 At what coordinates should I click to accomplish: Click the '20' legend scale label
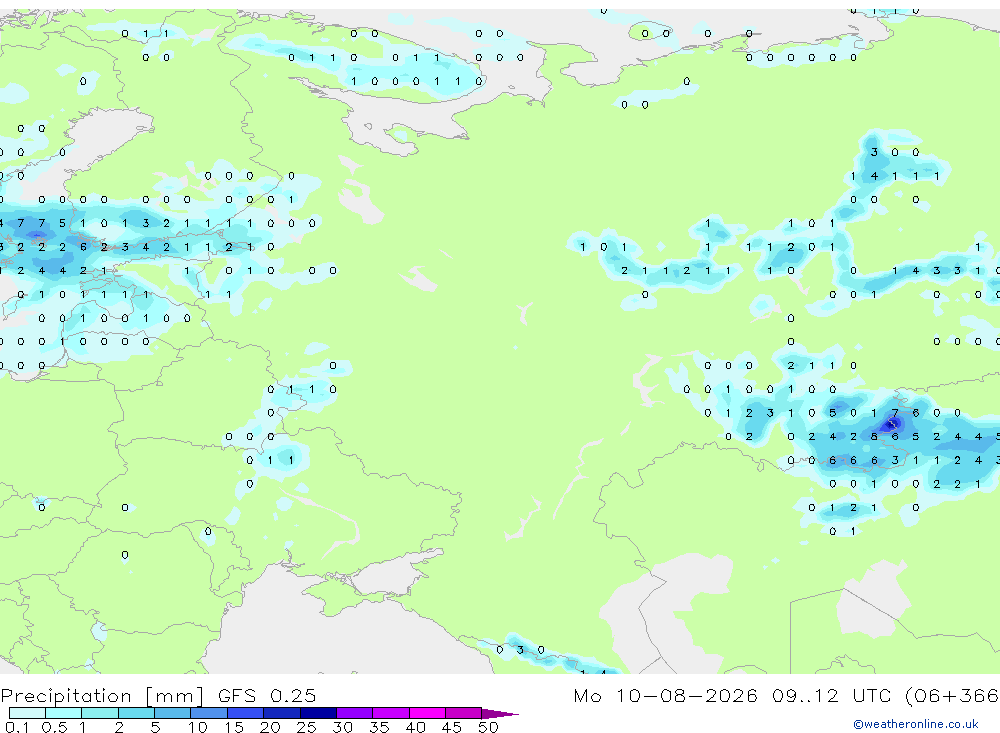tap(270, 727)
